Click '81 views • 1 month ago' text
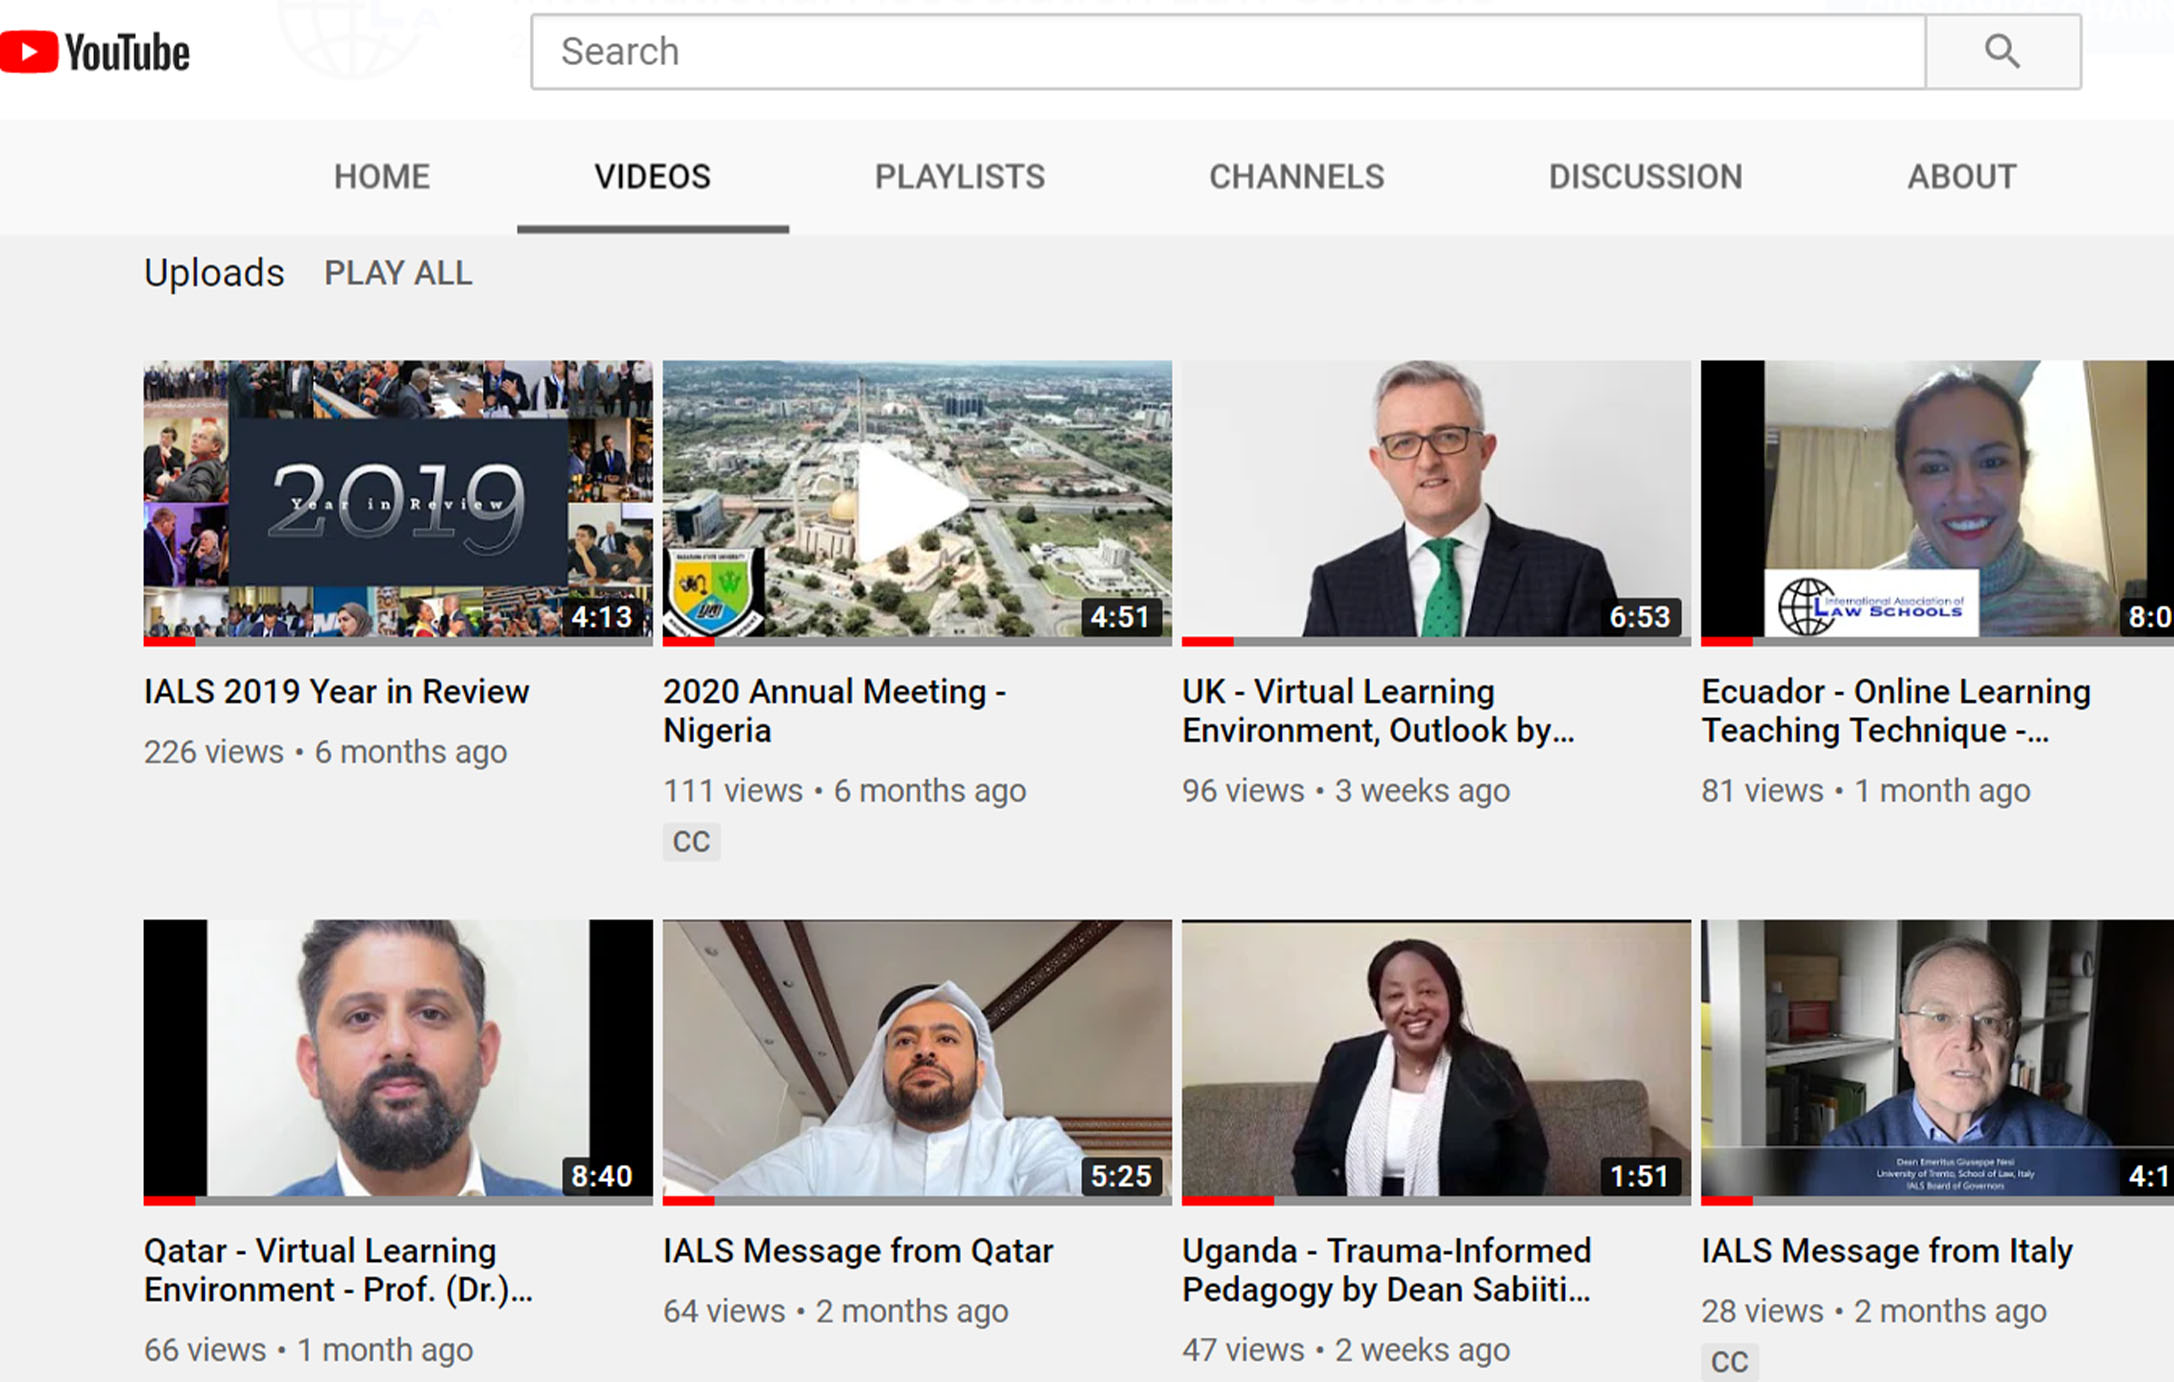 click(1866, 791)
